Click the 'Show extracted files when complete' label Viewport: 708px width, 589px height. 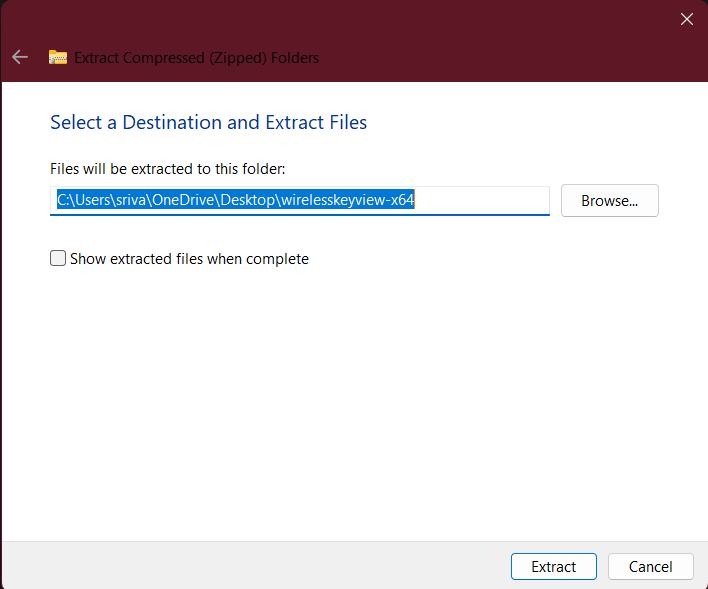[189, 259]
